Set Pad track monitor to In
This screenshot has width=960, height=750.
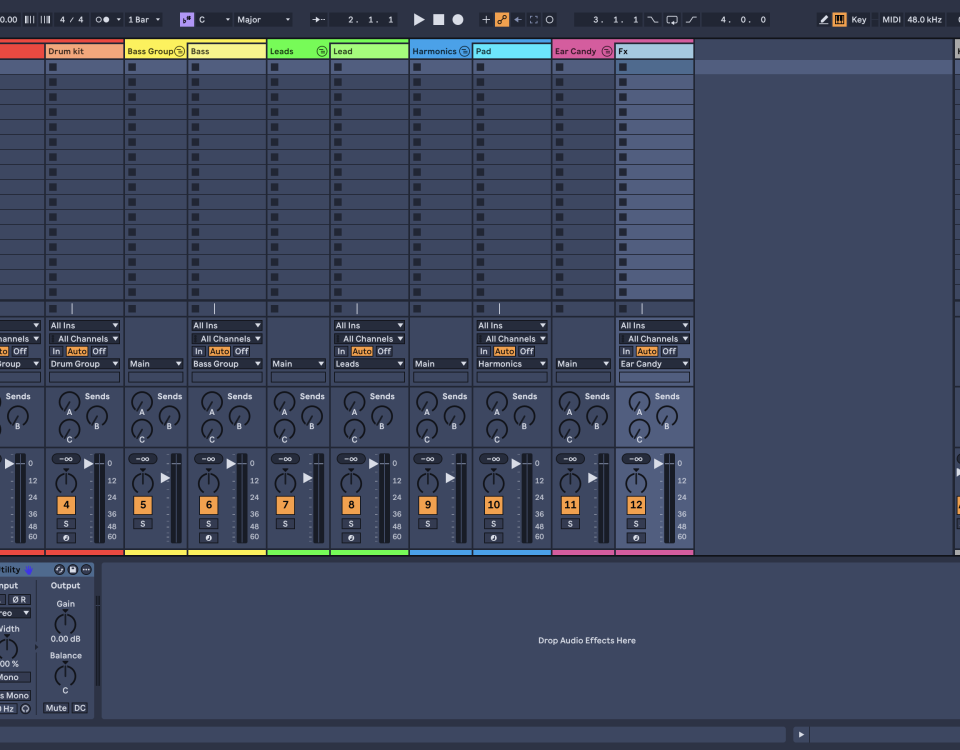[484, 351]
